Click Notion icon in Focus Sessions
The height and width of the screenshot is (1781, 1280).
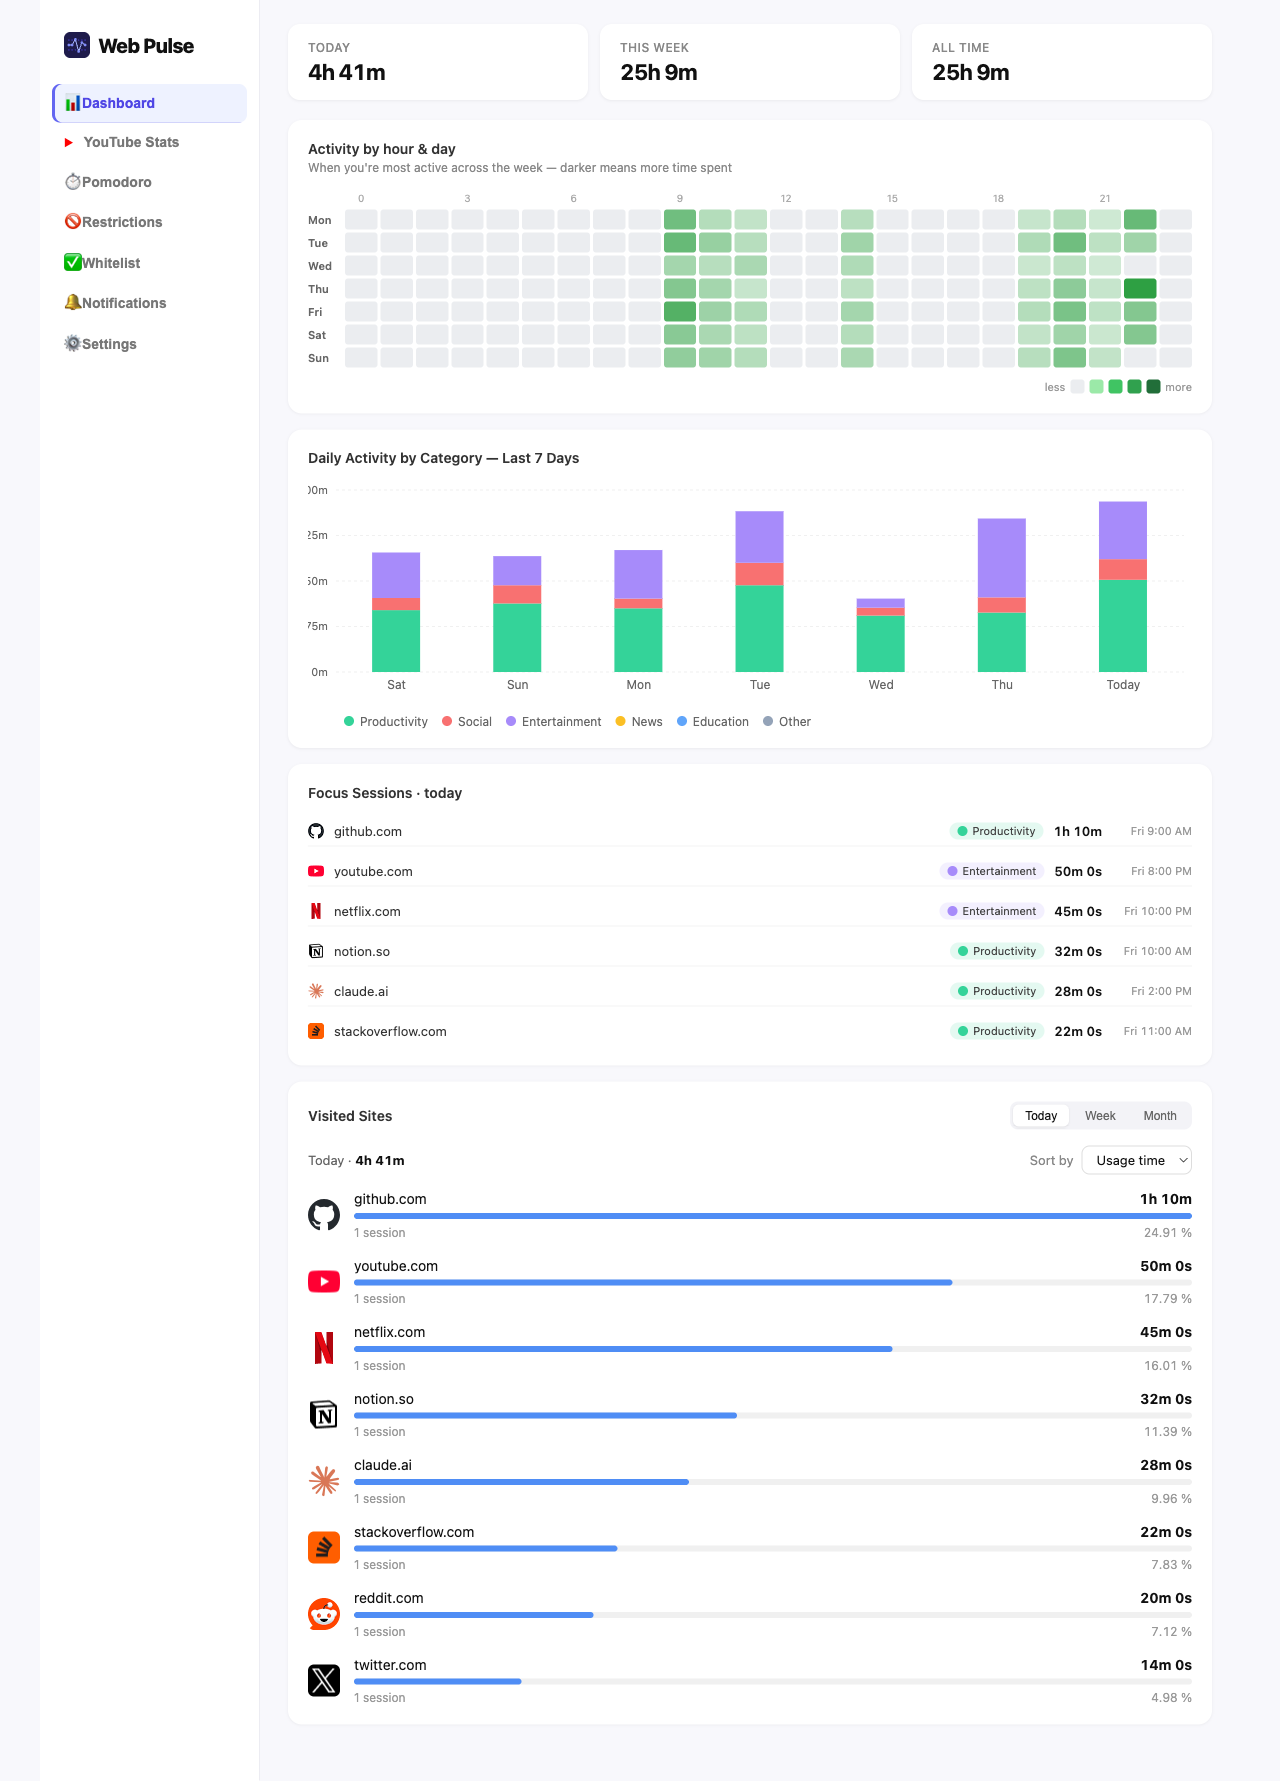(x=316, y=951)
